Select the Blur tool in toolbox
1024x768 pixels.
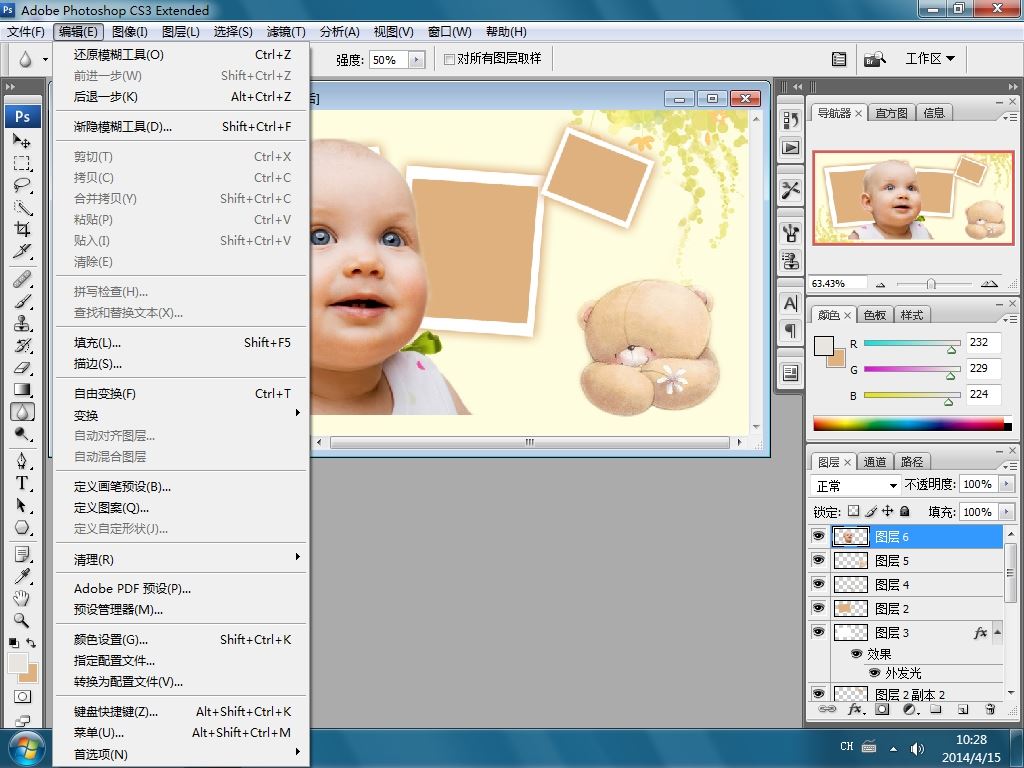[x=22, y=412]
